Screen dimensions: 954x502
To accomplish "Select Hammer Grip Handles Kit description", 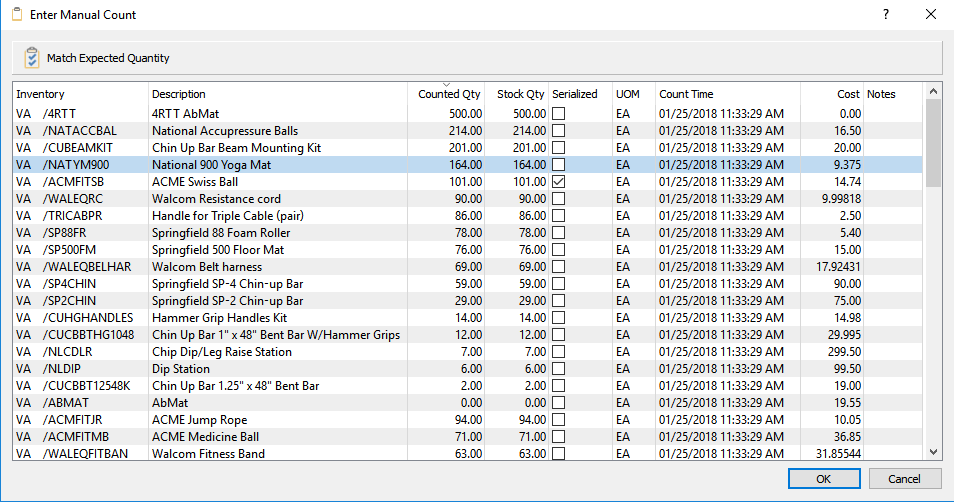I will (x=220, y=318).
